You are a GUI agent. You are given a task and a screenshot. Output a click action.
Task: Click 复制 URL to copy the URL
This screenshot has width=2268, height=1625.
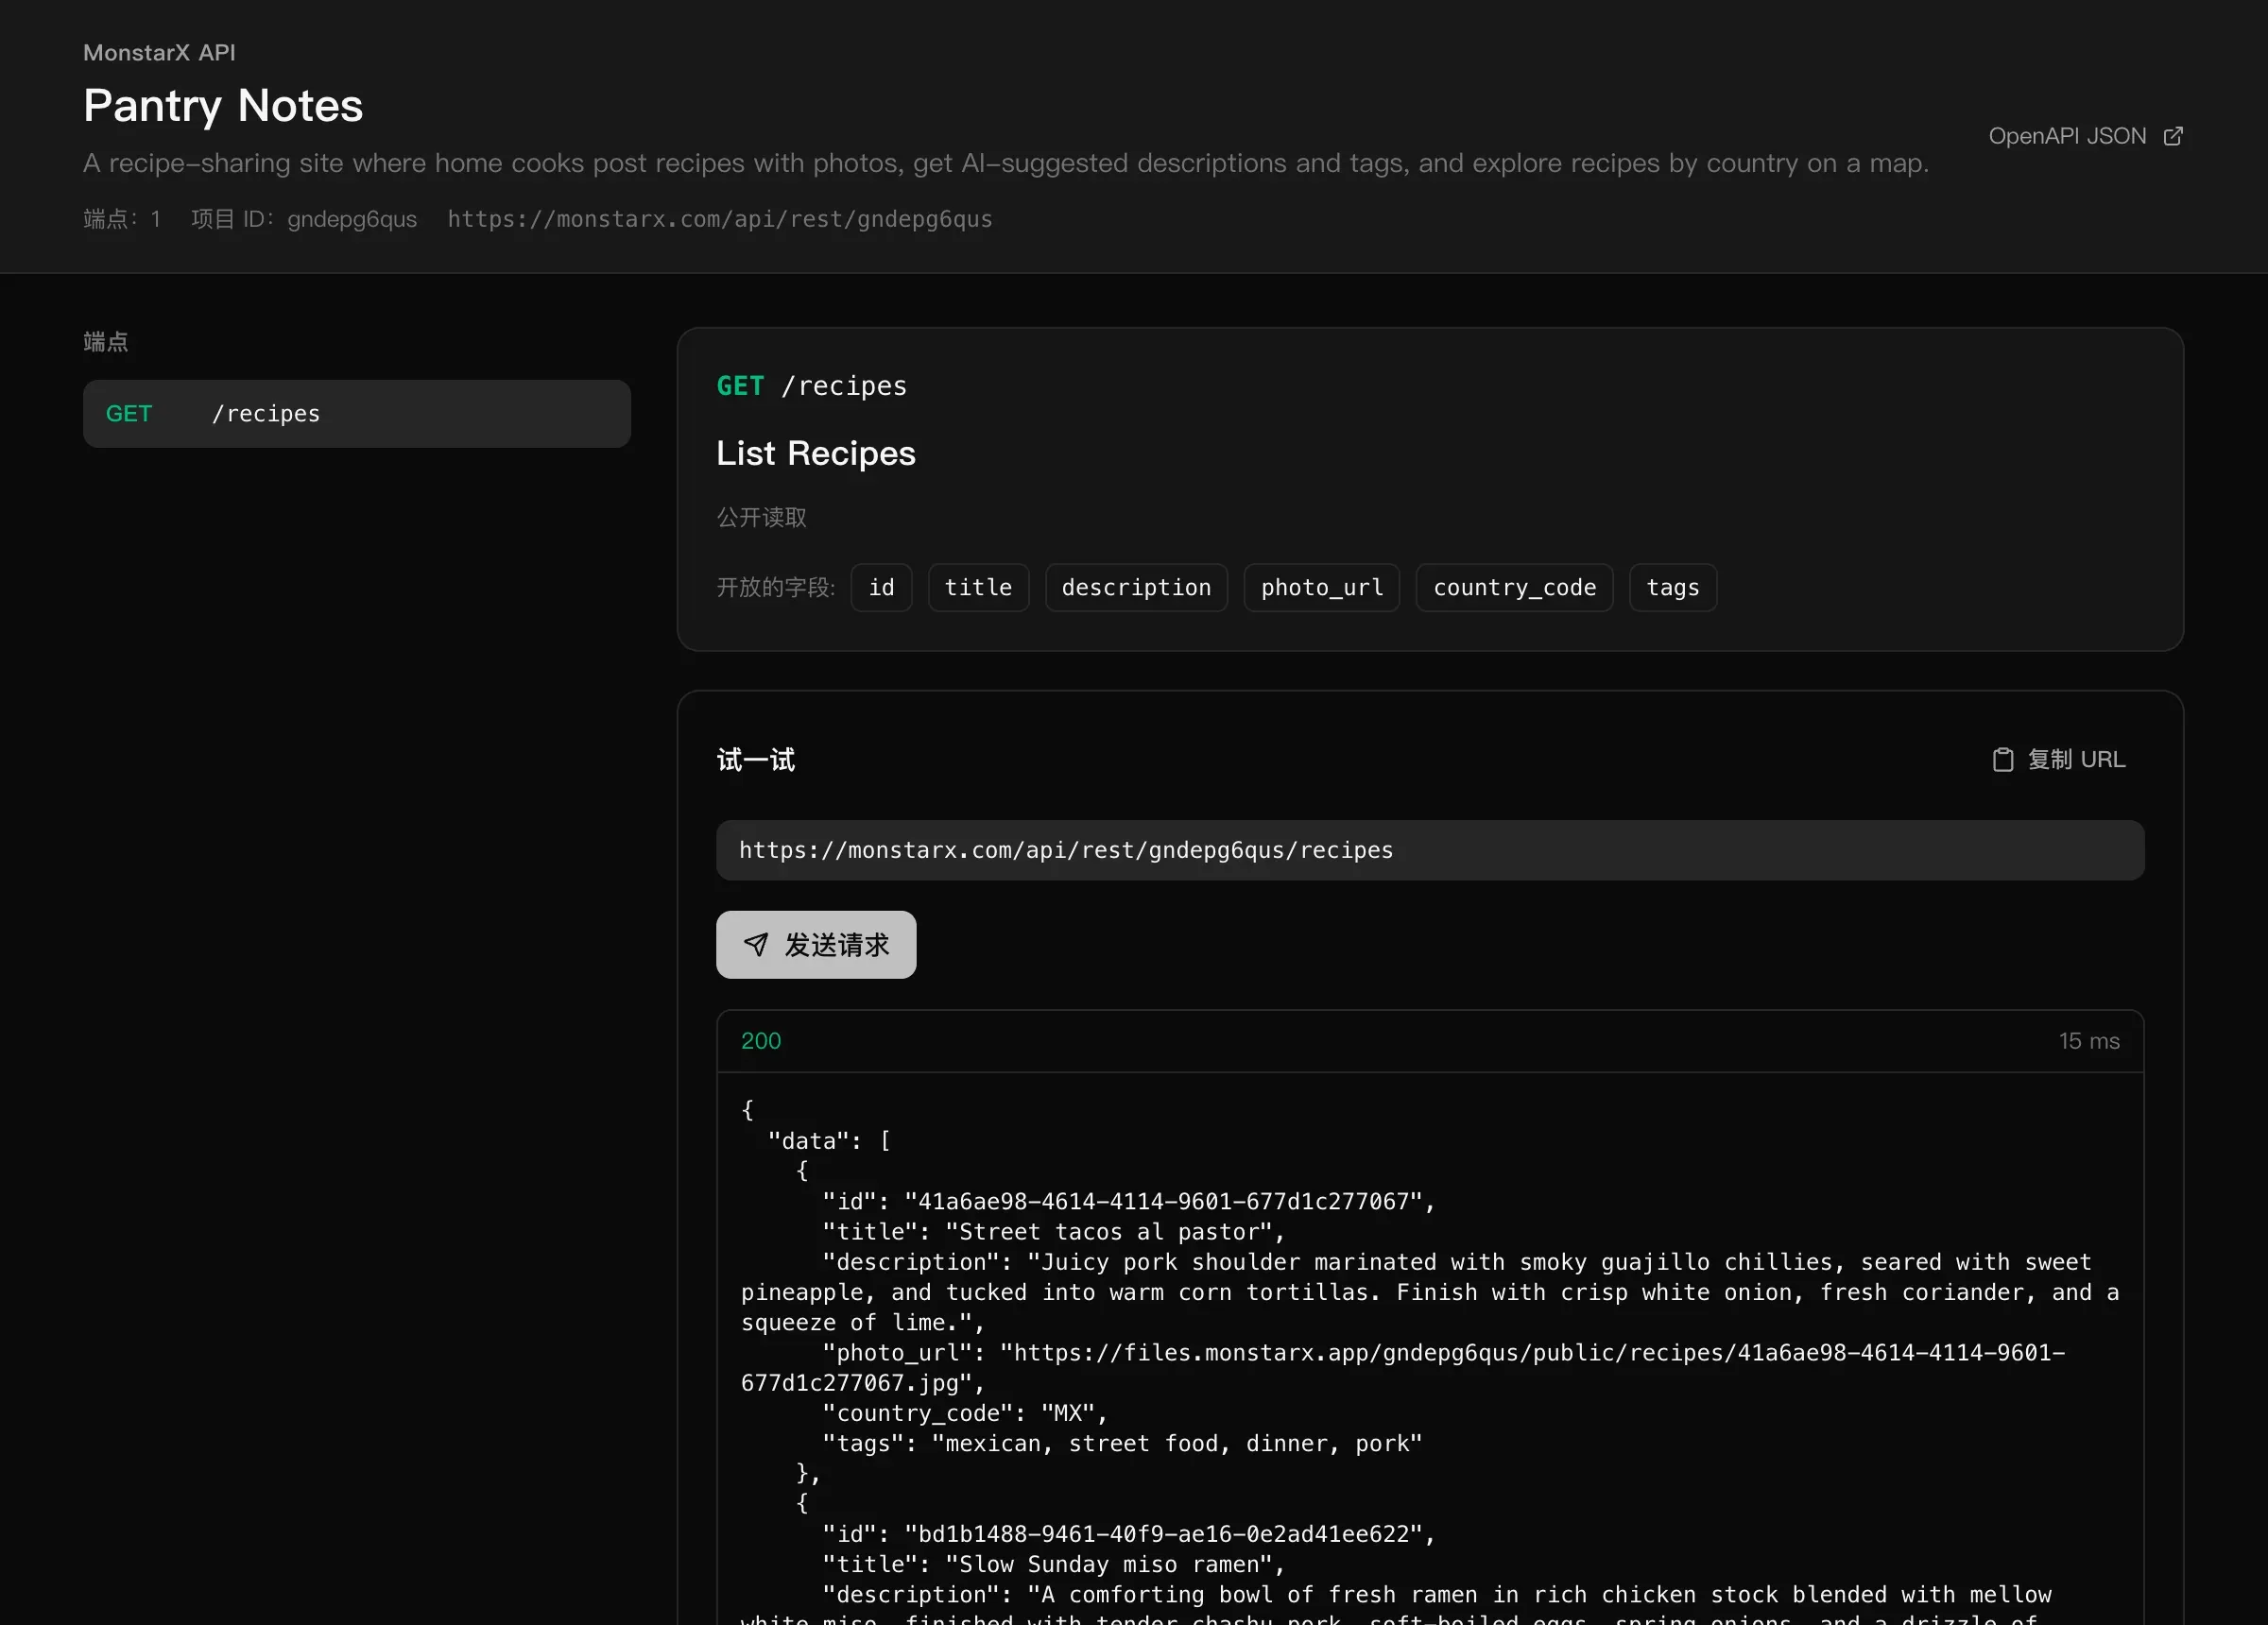point(2059,759)
